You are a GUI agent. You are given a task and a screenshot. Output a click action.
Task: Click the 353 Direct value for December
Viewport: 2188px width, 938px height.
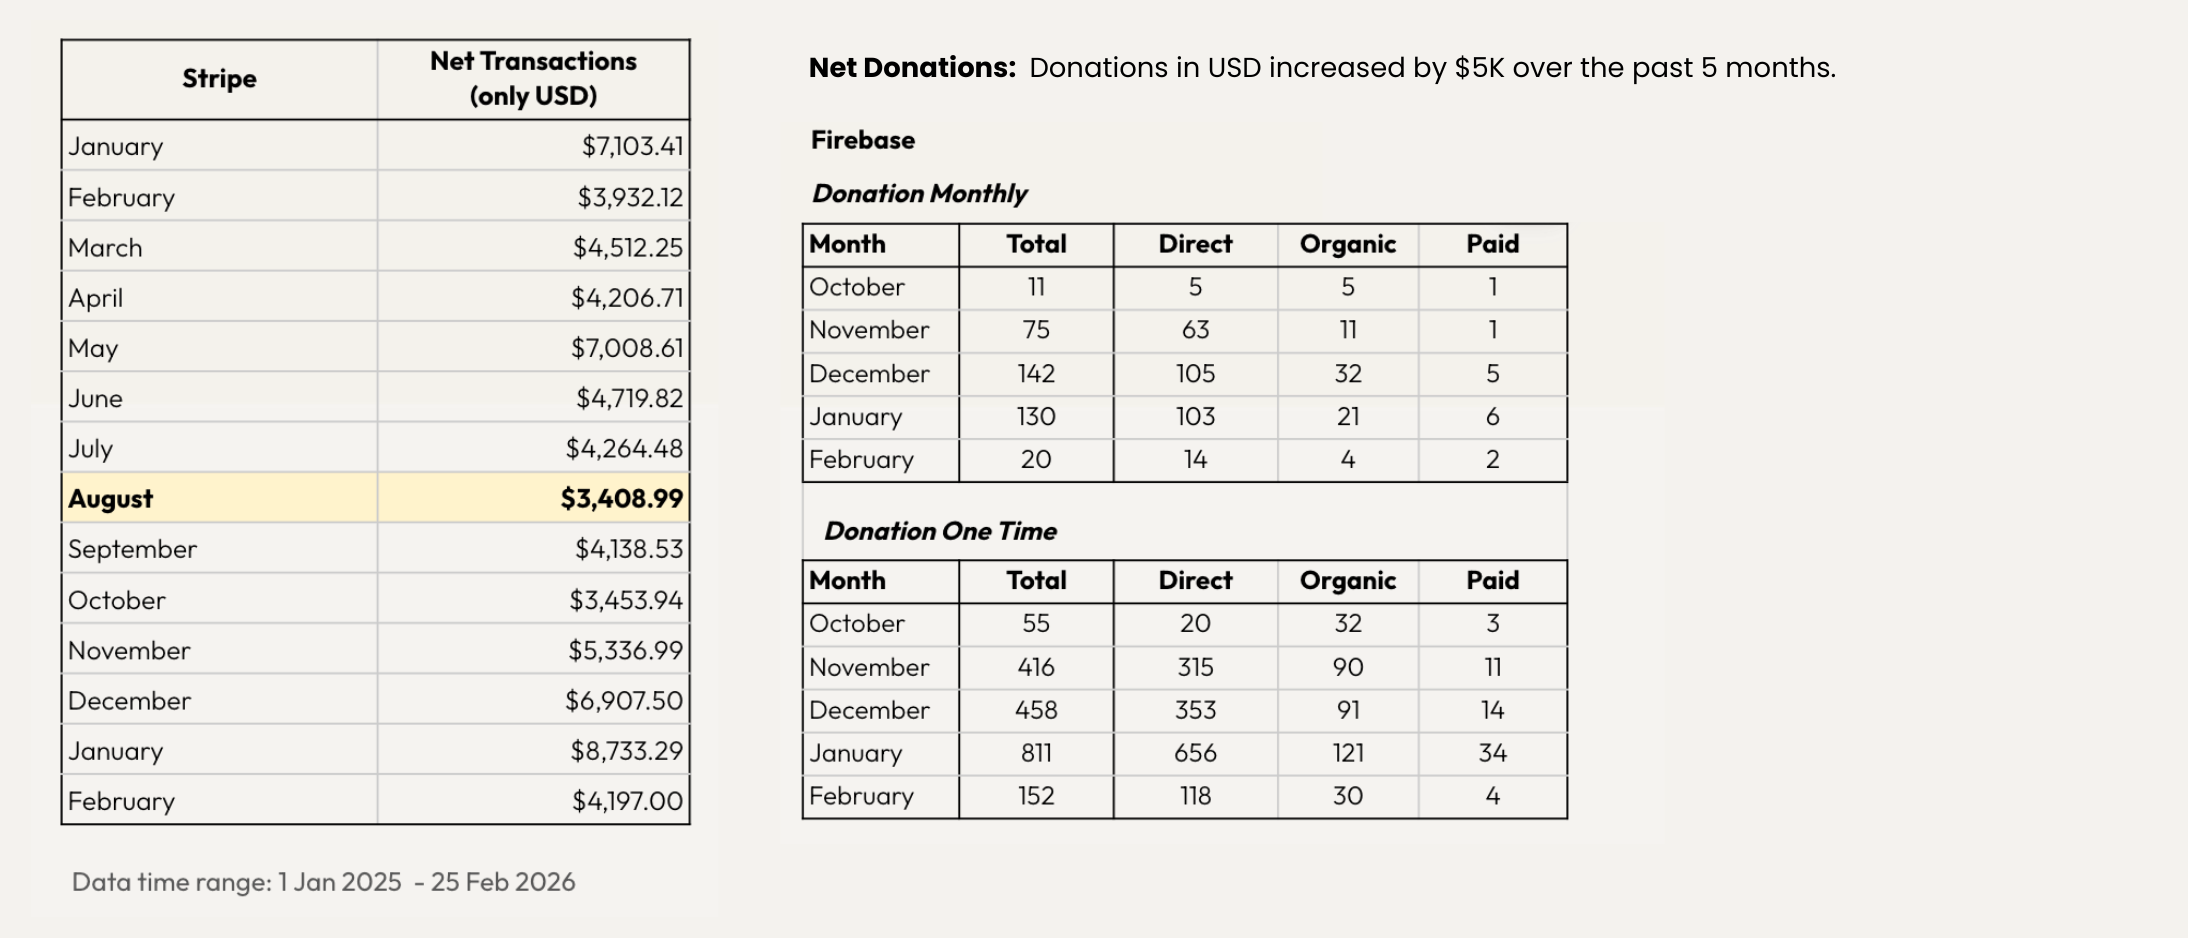tap(1195, 710)
